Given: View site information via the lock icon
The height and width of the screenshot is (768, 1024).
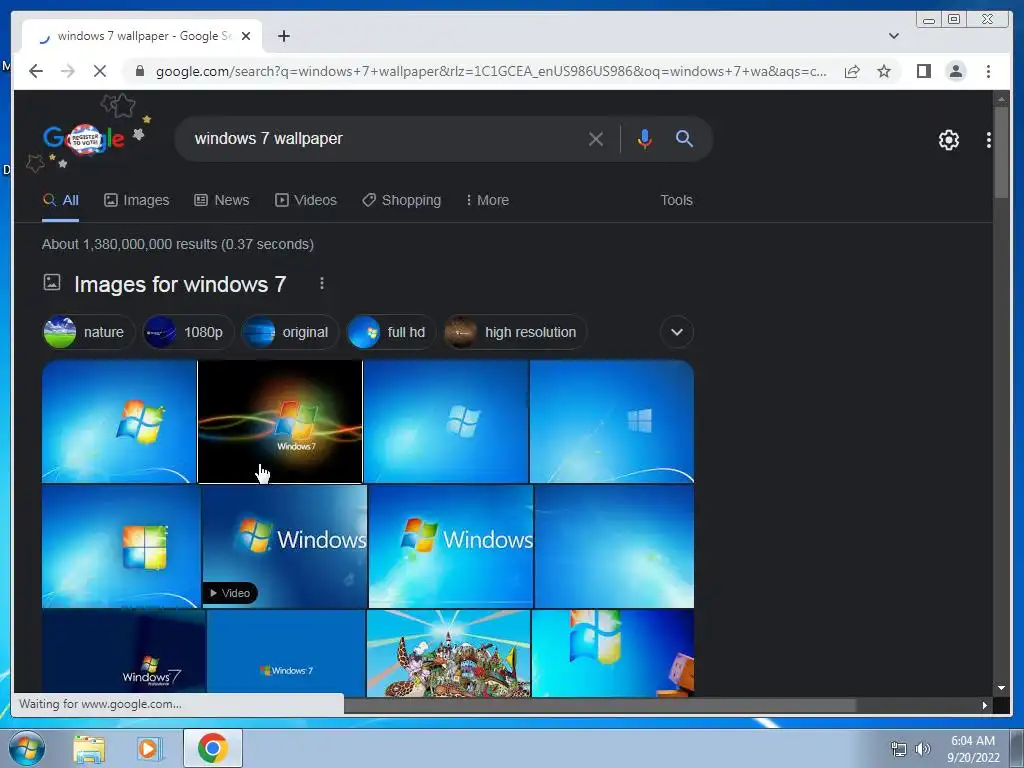Looking at the screenshot, I should (139, 71).
